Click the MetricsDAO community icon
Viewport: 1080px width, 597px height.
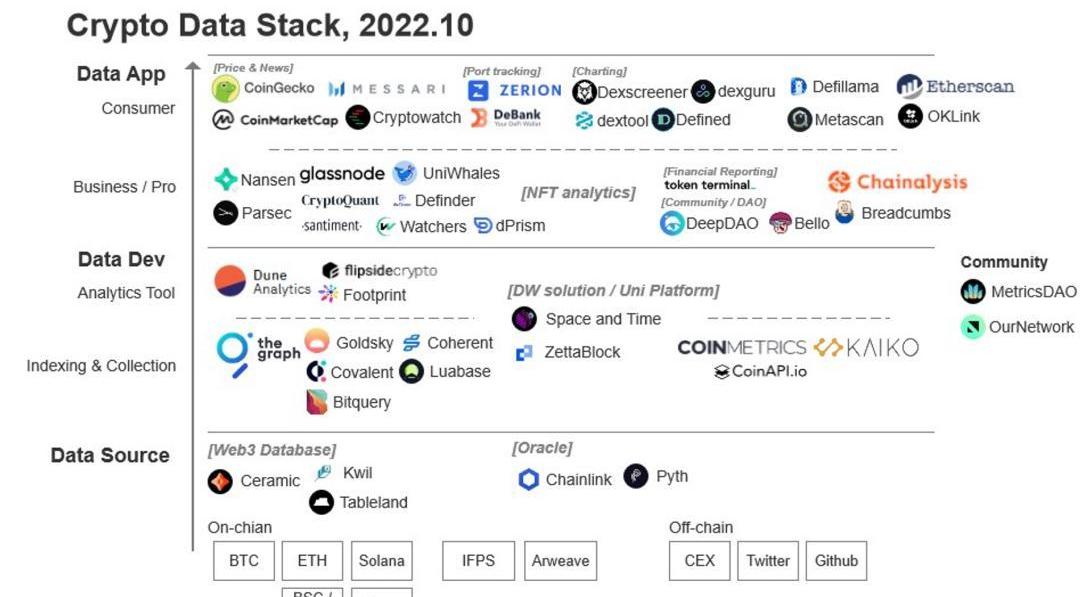point(973,292)
